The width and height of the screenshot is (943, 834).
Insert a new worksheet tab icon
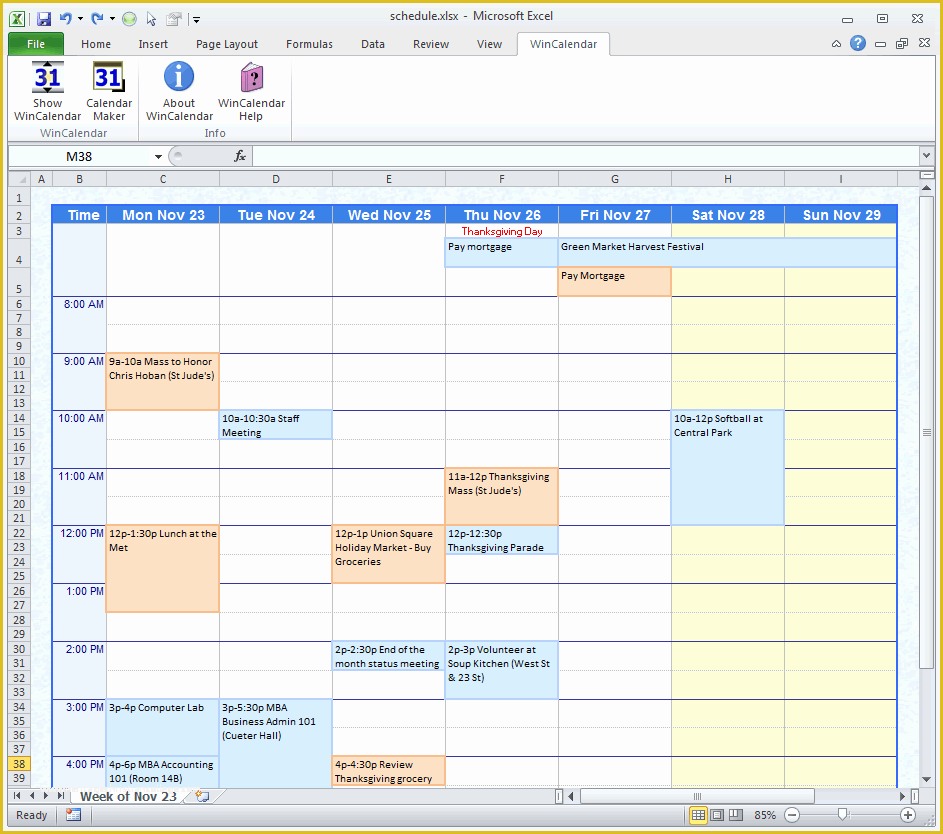202,796
